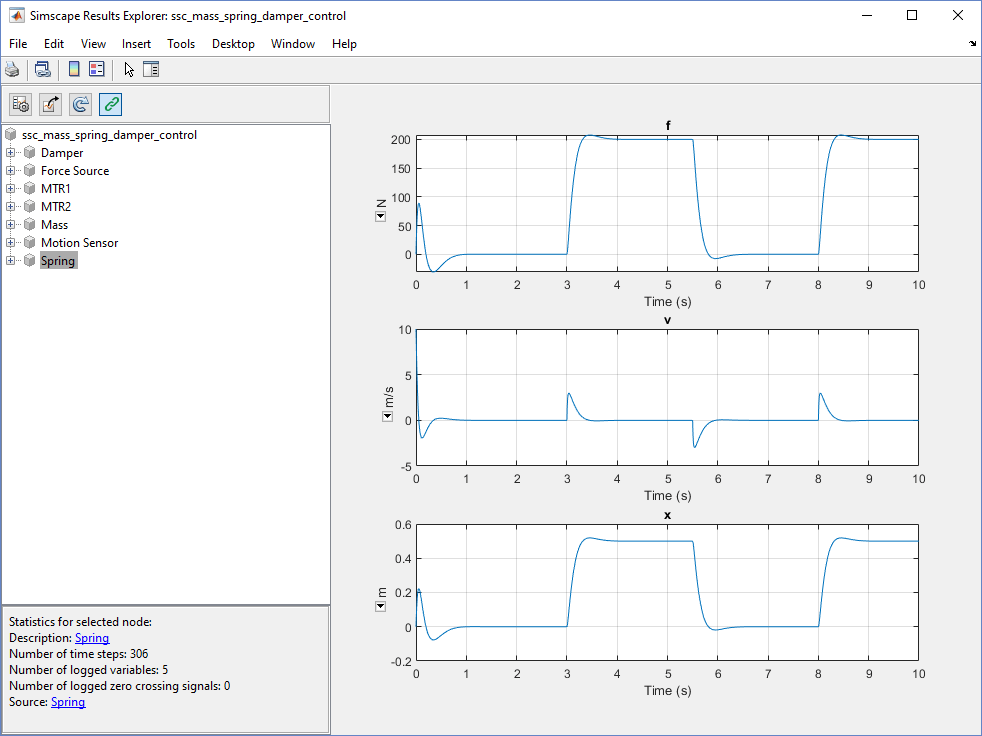Image resolution: width=982 pixels, height=736 pixels.
Task: Toggle link time axes button
Action: (111, 104)
